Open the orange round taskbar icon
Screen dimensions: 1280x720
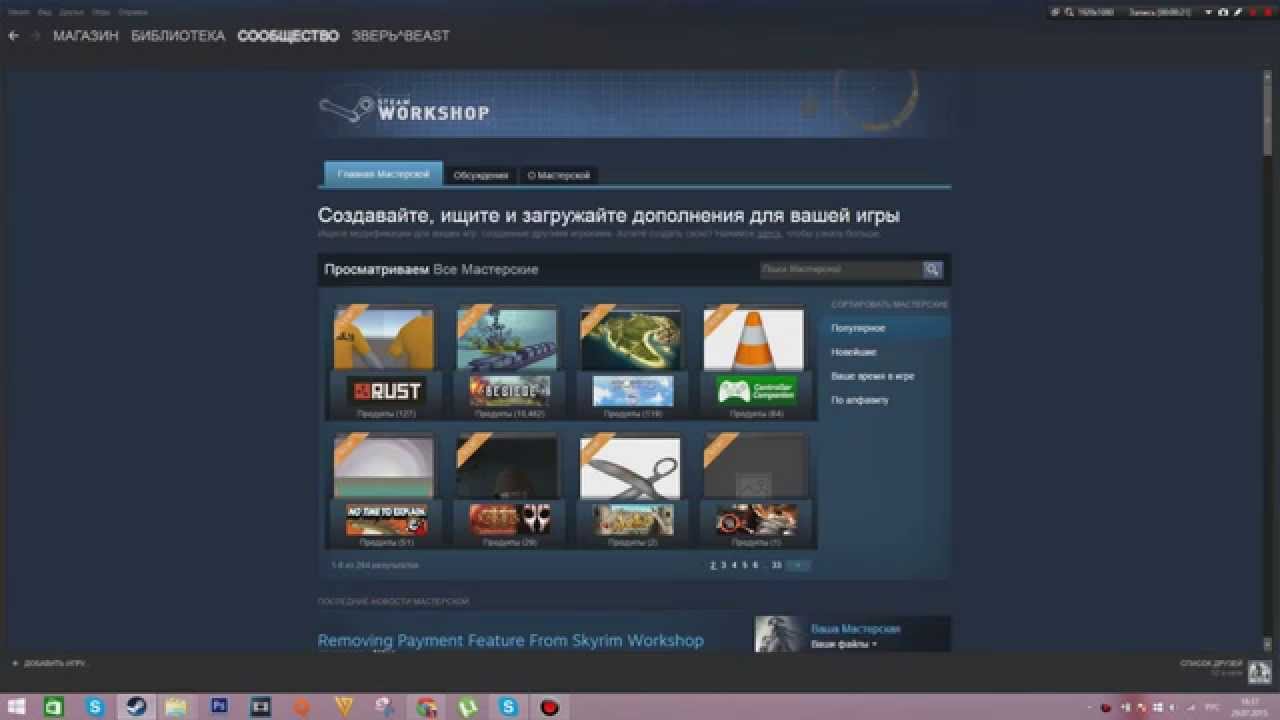coord(302,707)
